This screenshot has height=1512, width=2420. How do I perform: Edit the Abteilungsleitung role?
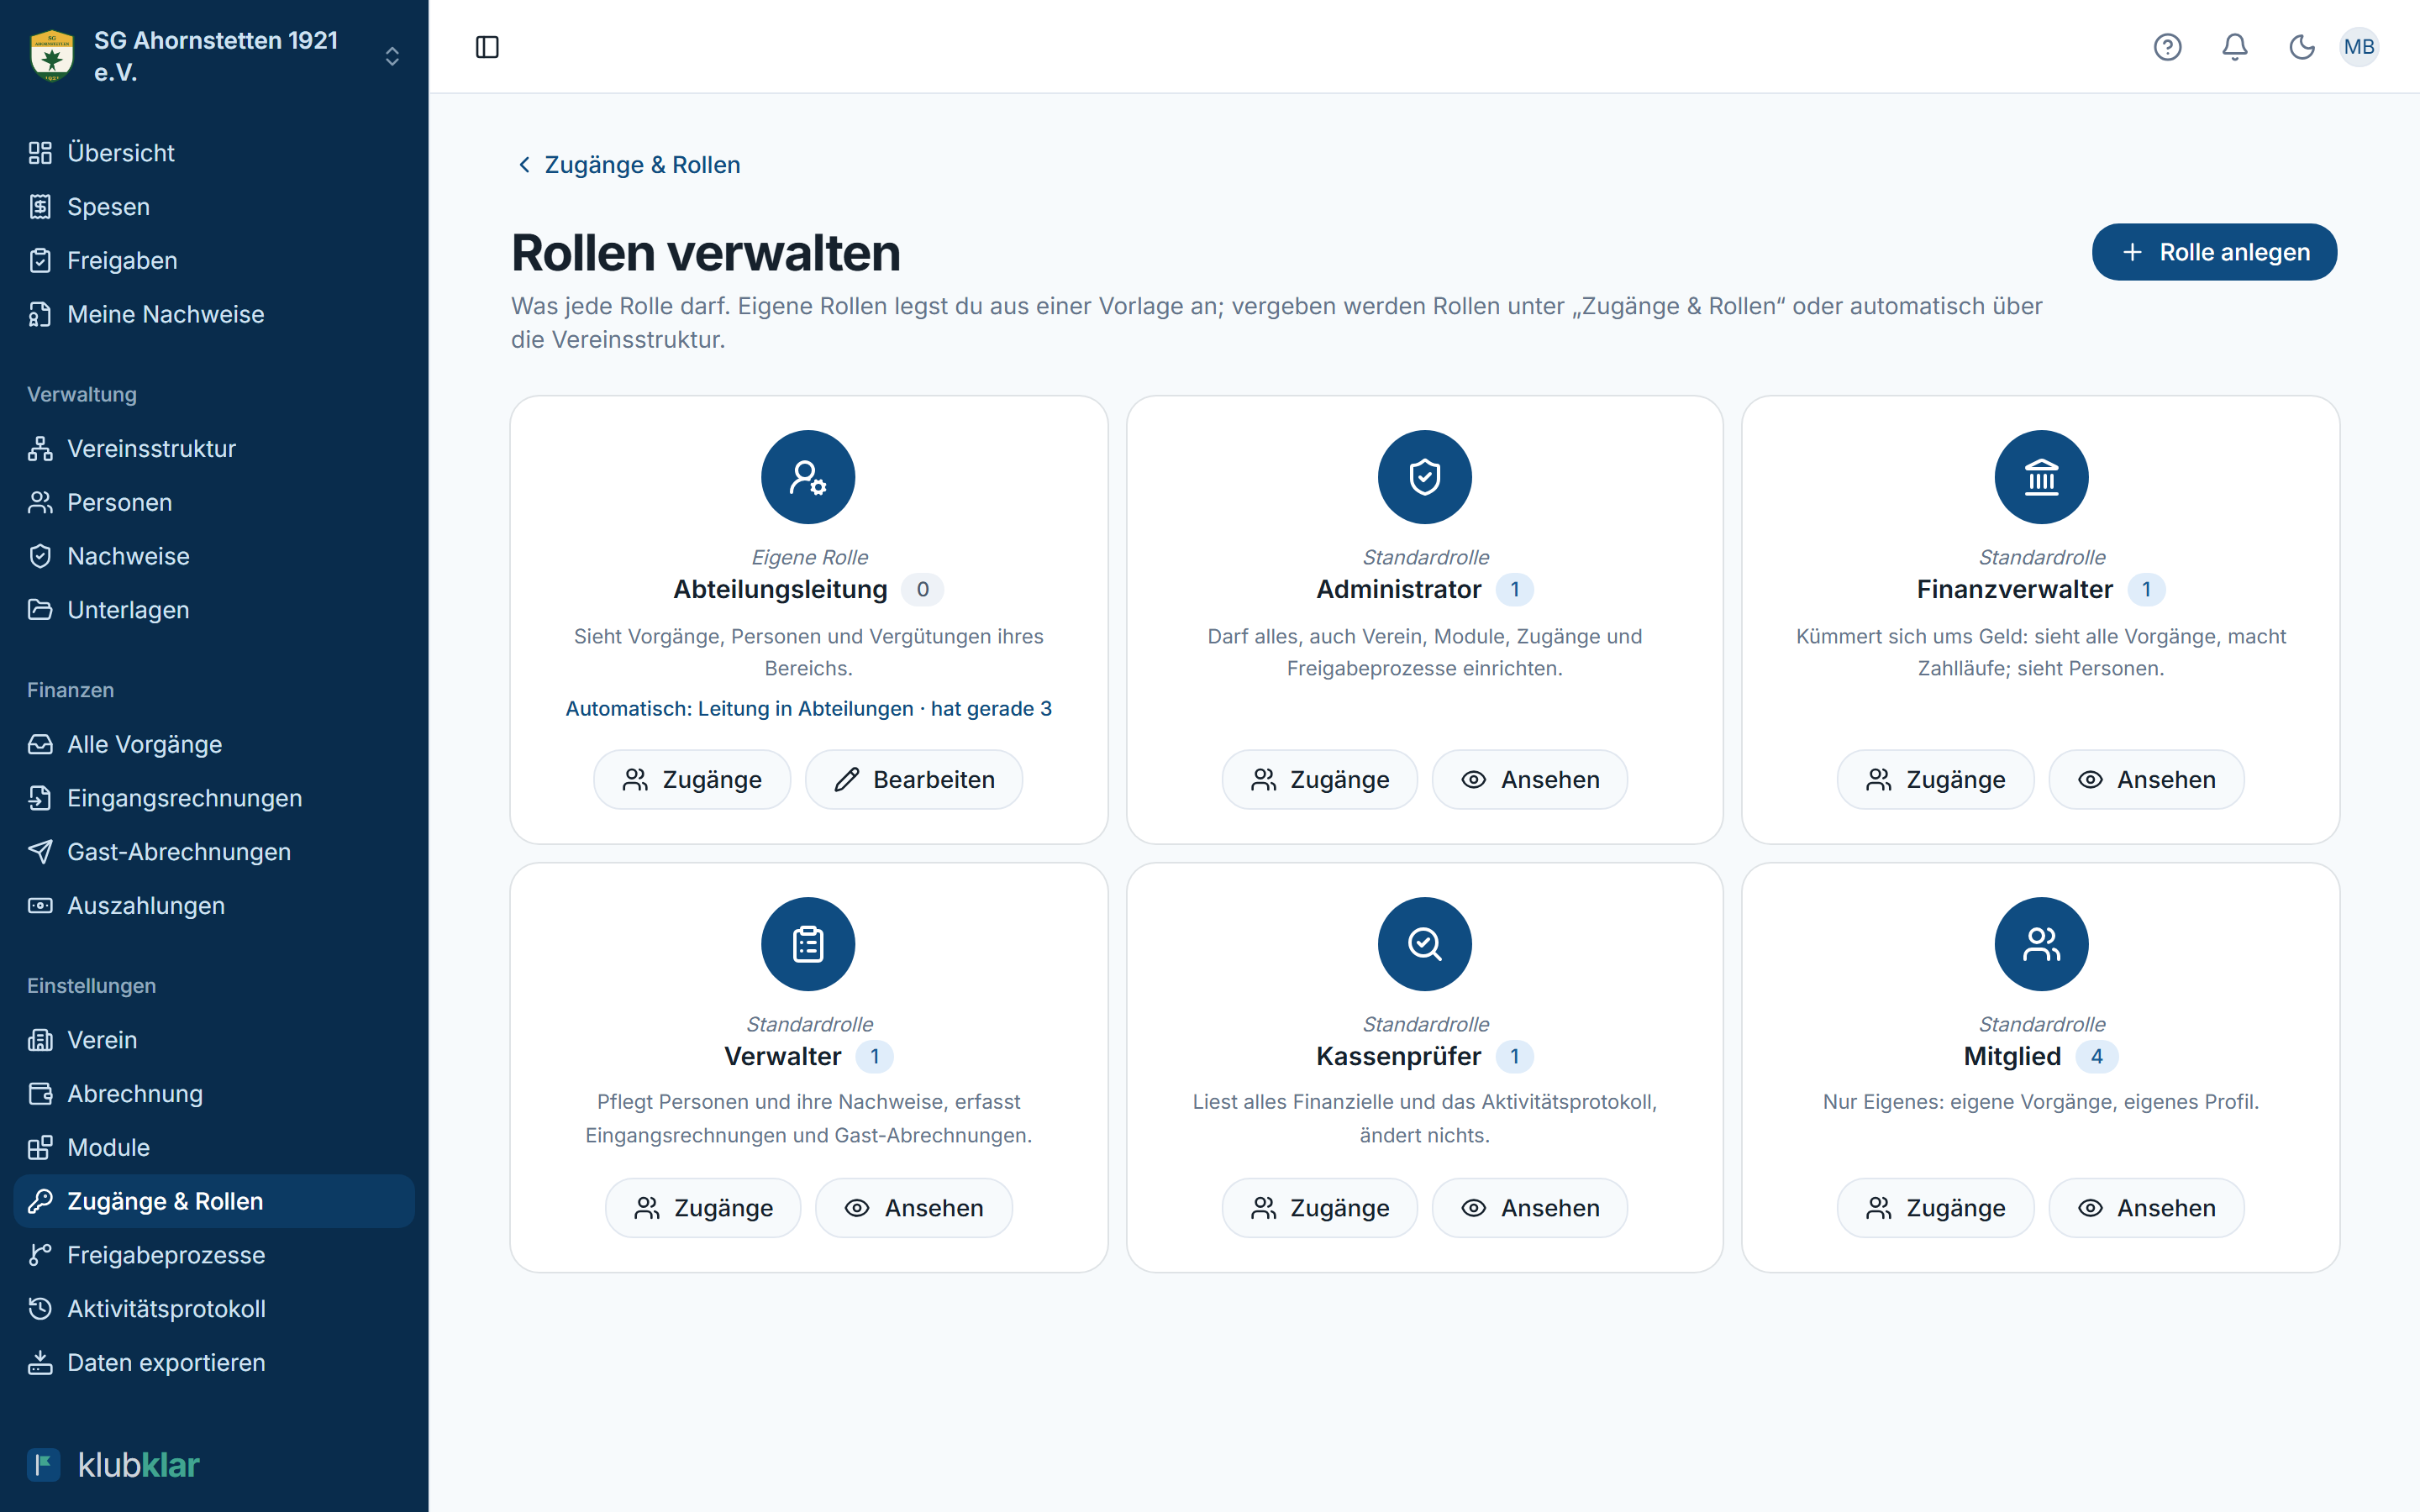point(914,779)
